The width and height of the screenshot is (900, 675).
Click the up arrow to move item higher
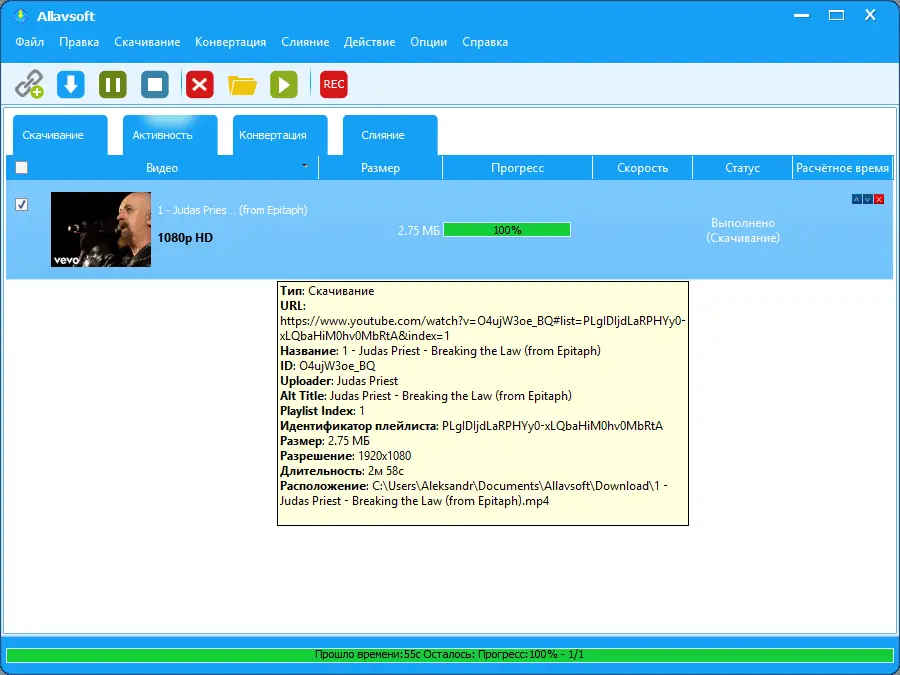[857, 199]
